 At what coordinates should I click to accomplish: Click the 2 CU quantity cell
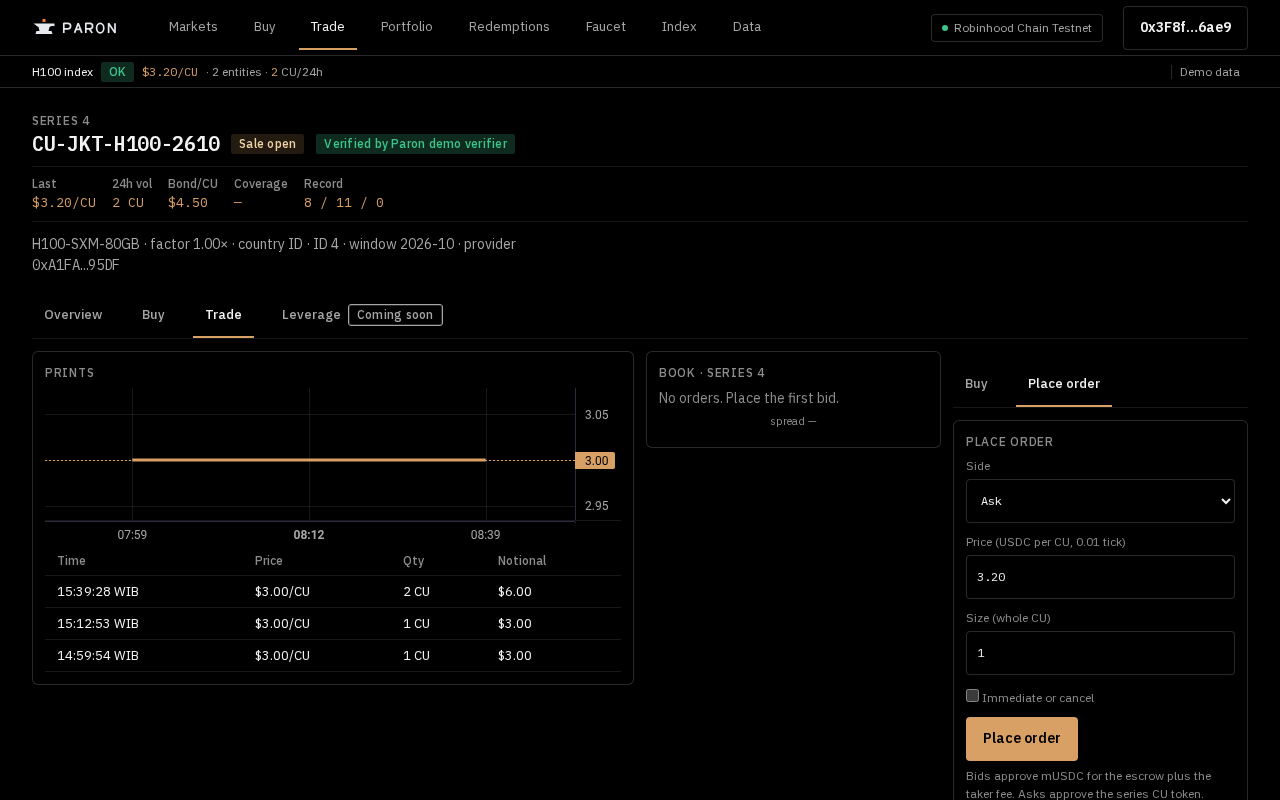tap(416, 592)
